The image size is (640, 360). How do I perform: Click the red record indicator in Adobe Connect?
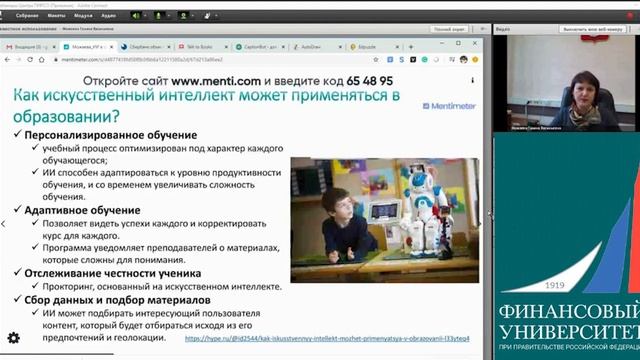click(631, 16)
